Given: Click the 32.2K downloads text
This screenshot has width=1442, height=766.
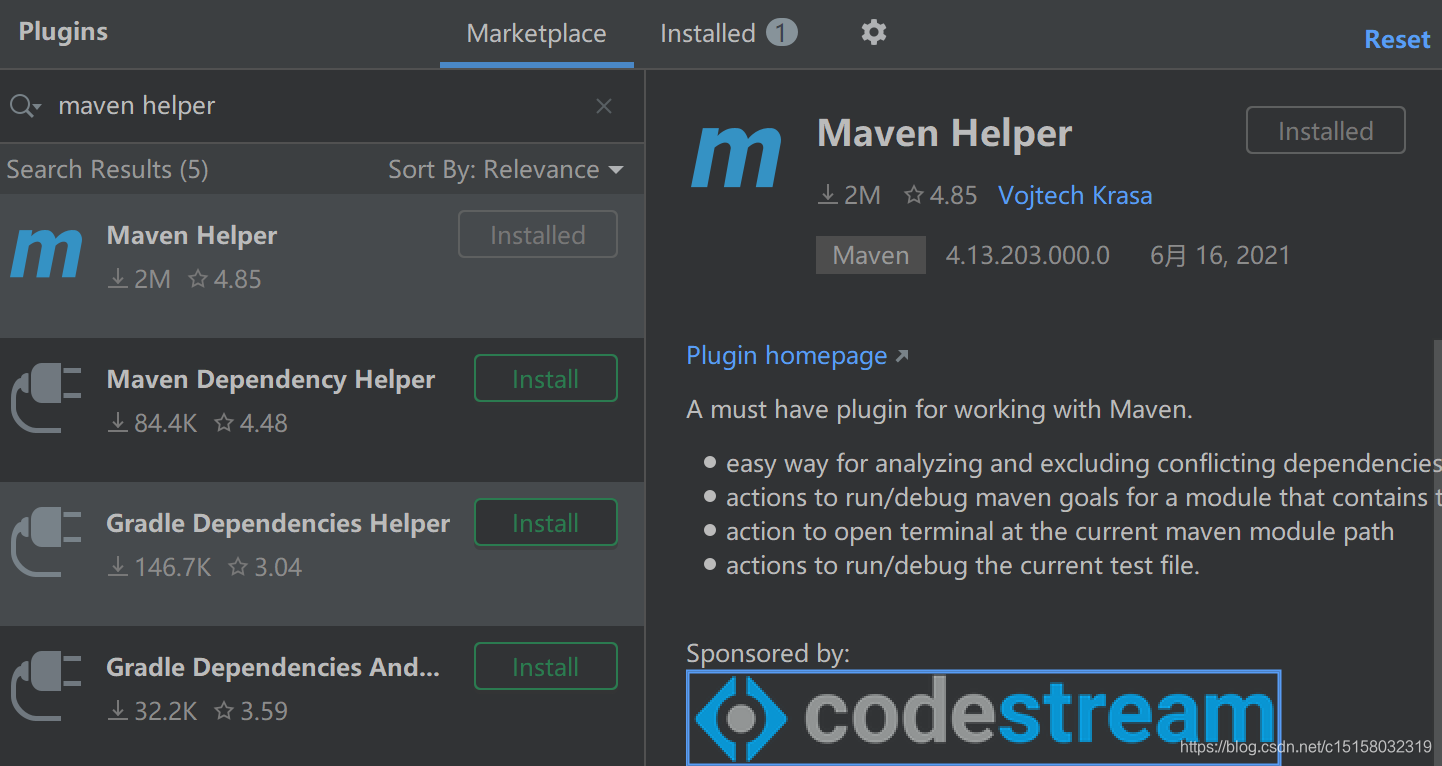Looking at the screenshot, I should [x=166, y=711].
